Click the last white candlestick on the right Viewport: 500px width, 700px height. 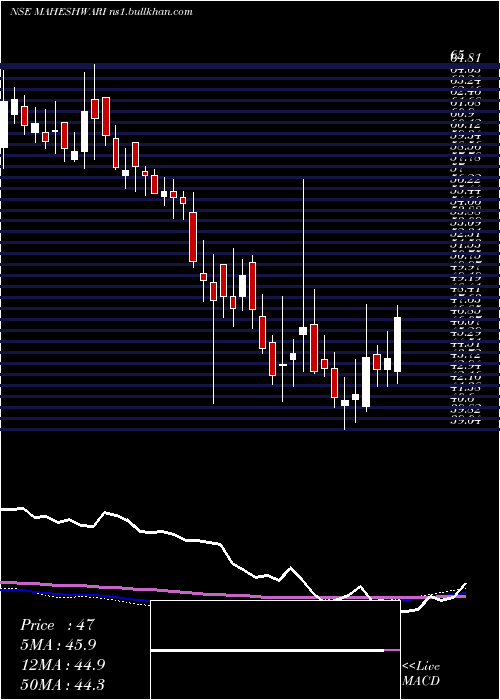coord(397,344)
